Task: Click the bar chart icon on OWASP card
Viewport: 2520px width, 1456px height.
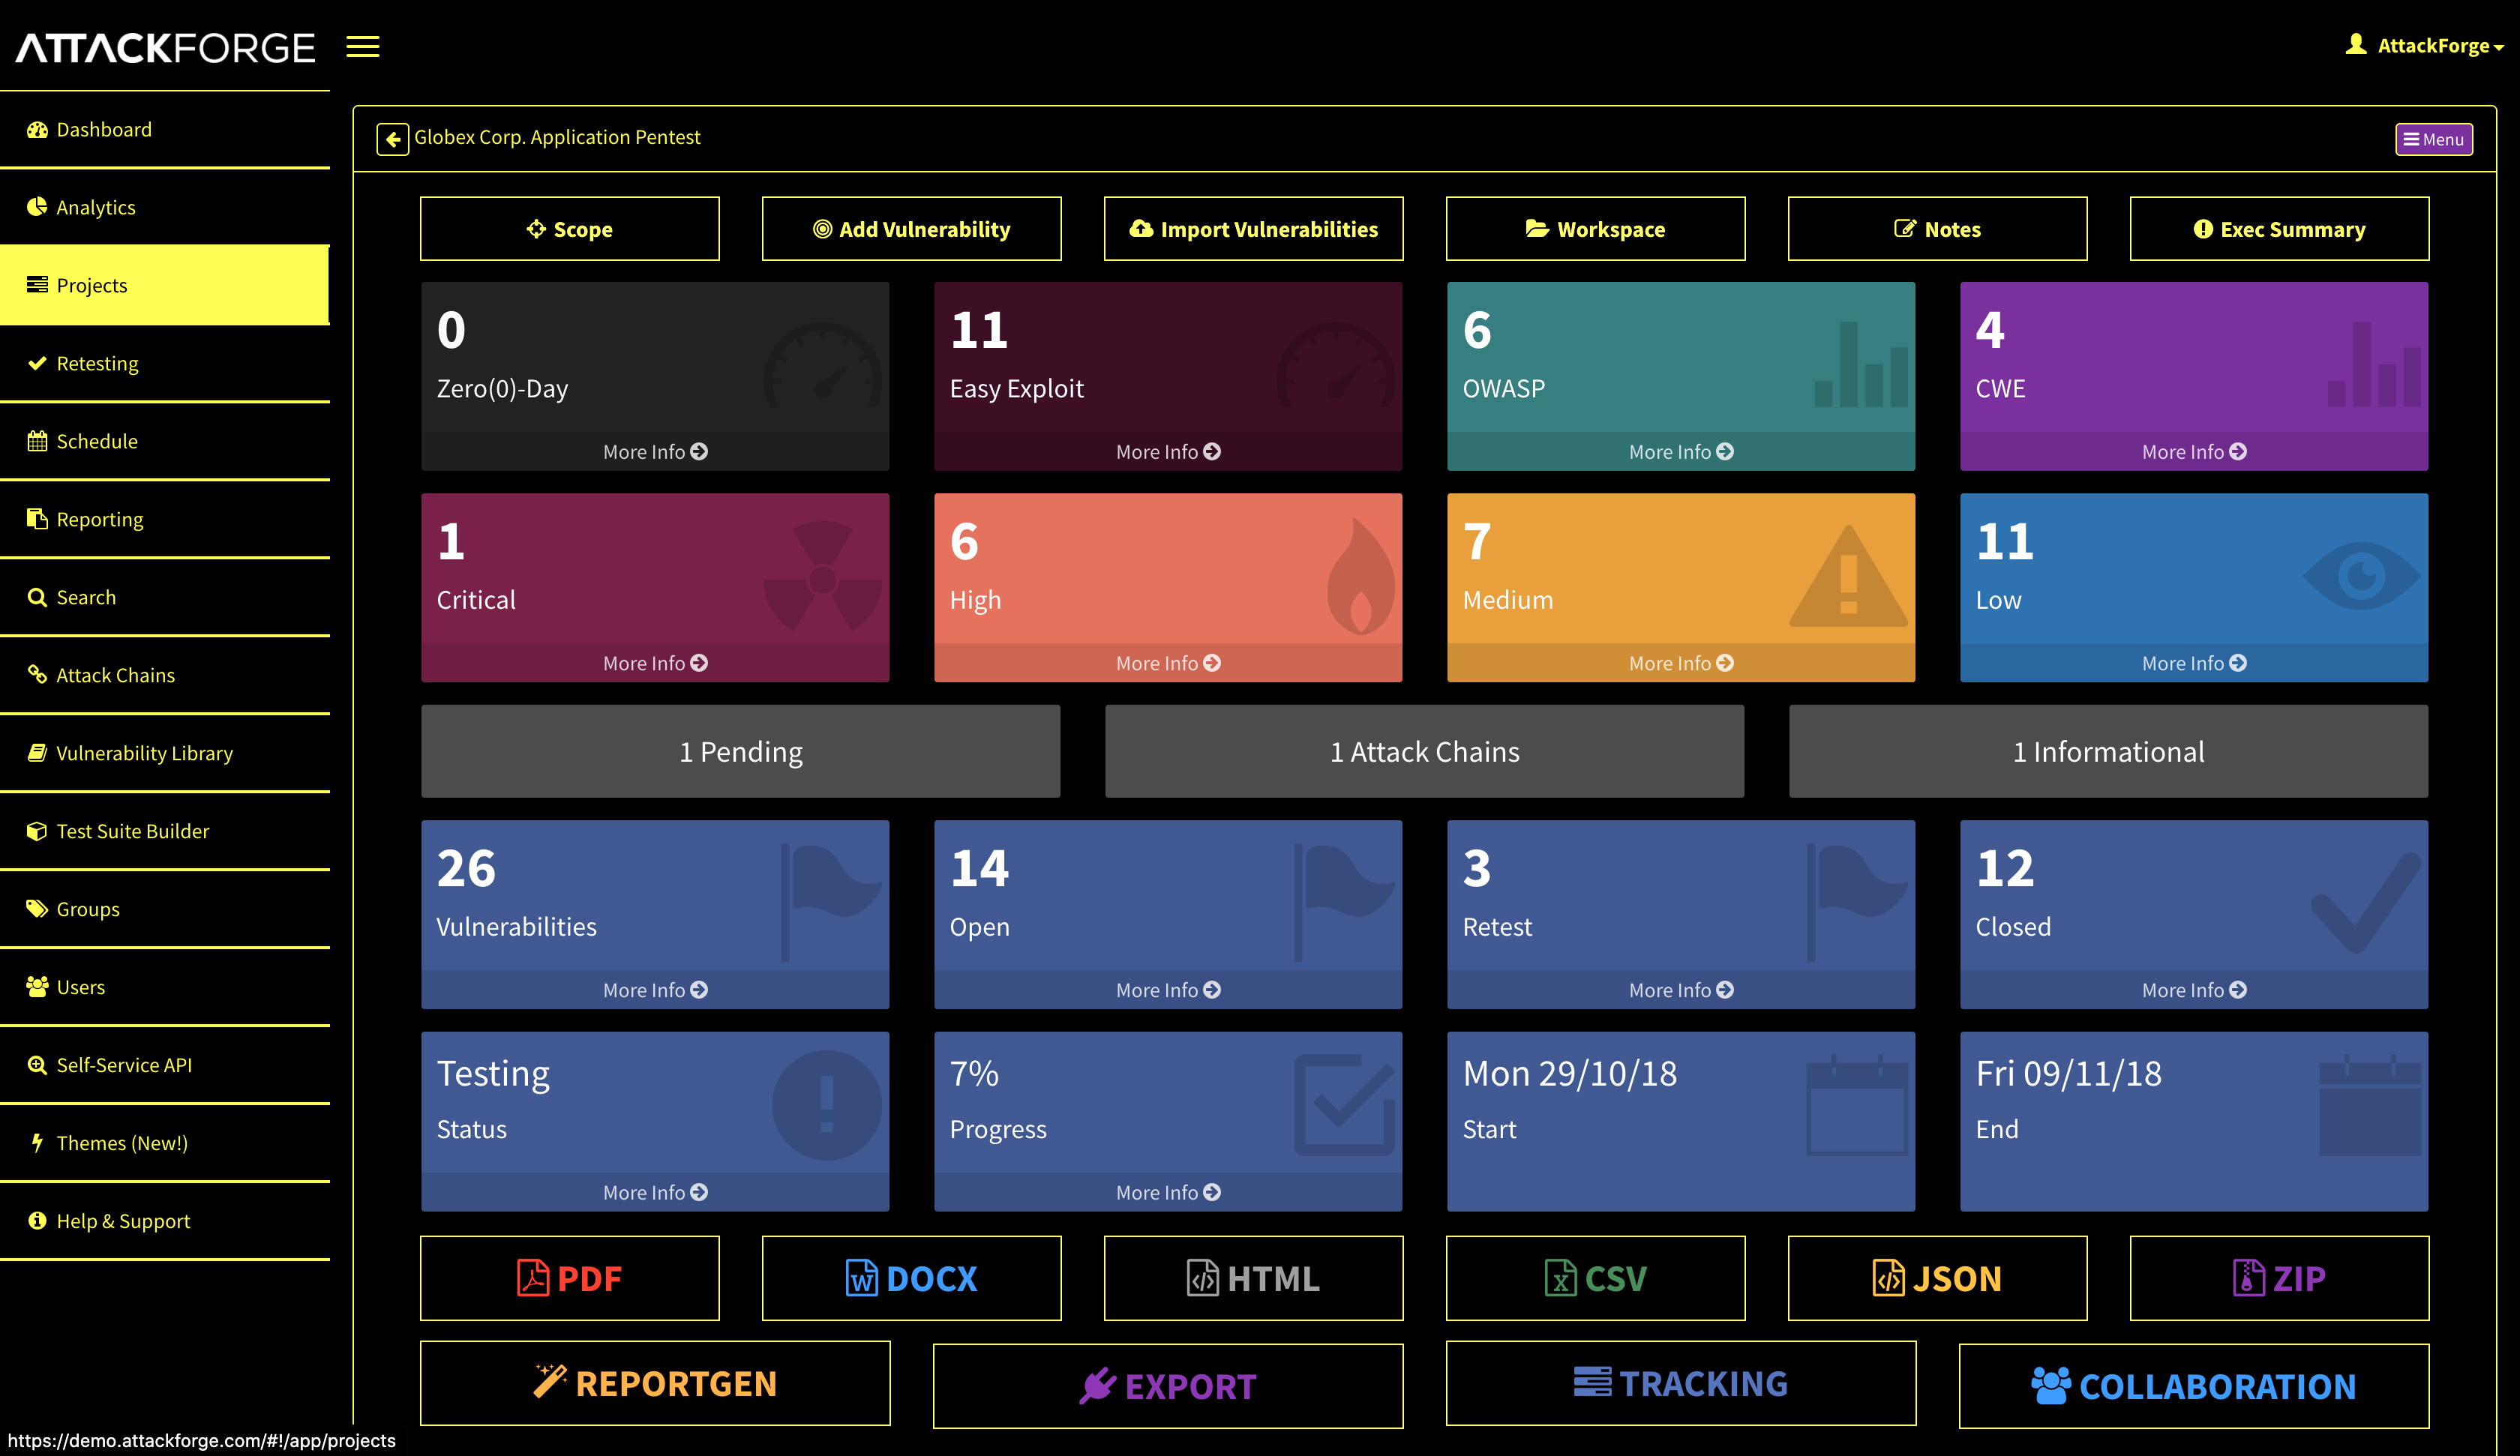Action: [1861, 364]
